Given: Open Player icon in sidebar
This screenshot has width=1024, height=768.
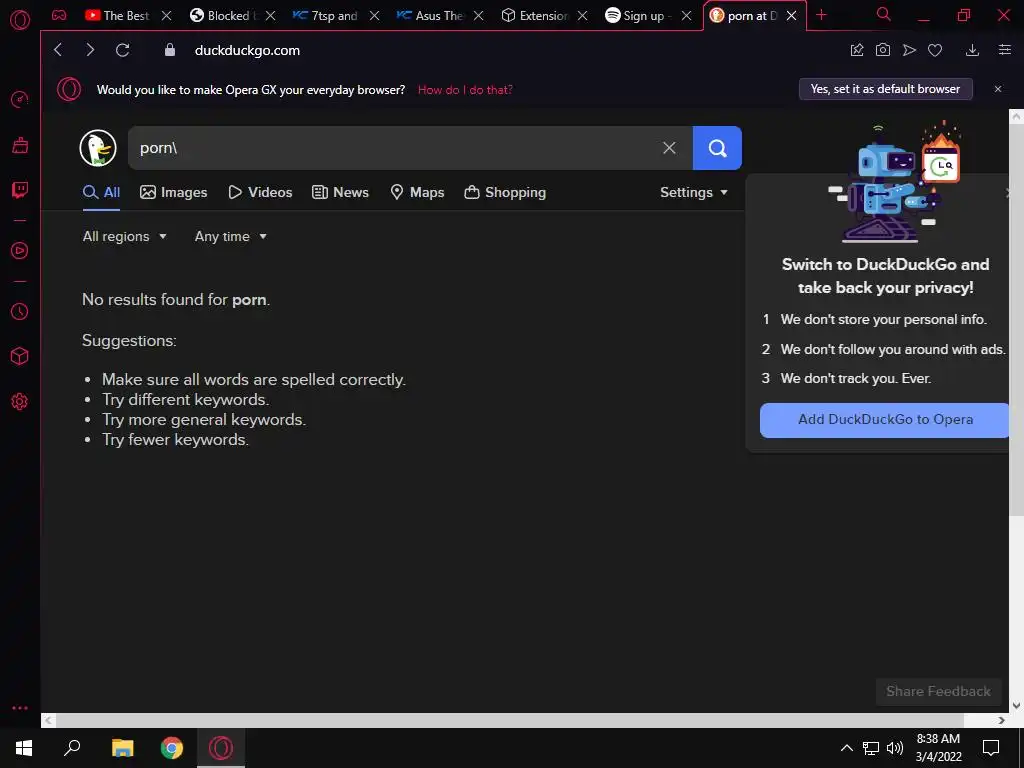Looking at the screenshot, I should (x=20, y=251).
